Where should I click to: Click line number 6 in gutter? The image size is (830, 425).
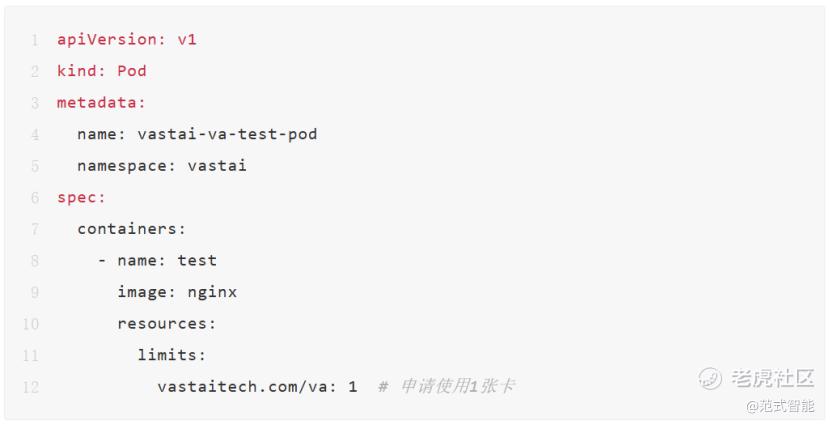coord(35,198)
